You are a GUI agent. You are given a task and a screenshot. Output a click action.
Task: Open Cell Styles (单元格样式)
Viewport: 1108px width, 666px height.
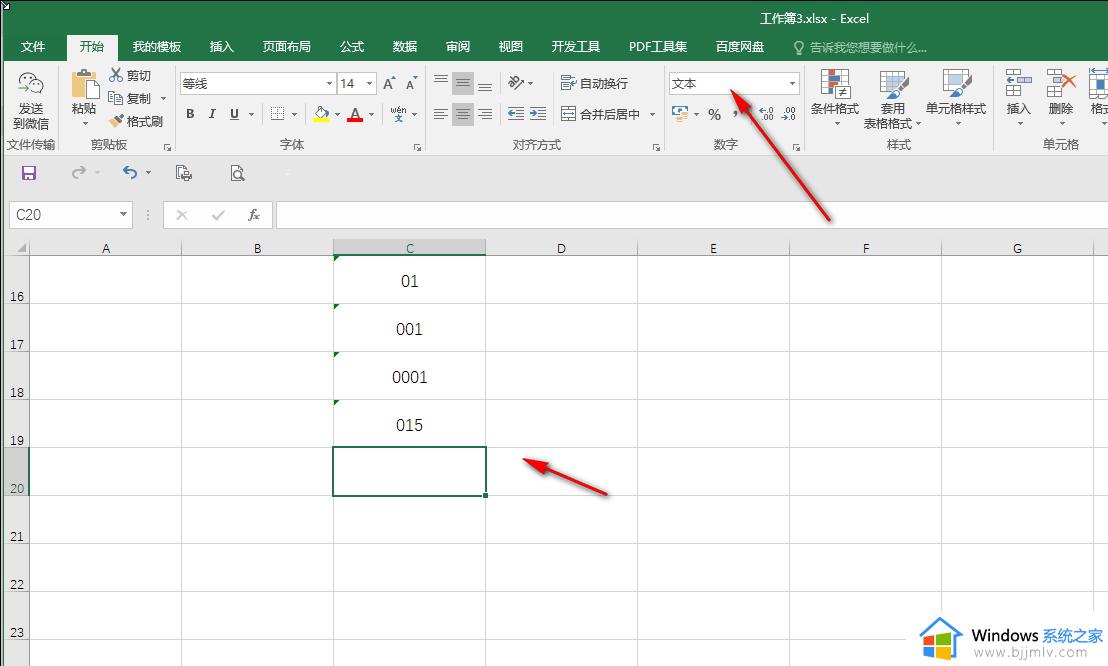coord(956,98)
